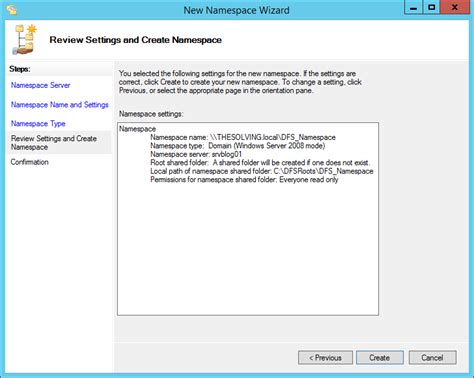474x378 pixels.
Task: Select the Local path C:\DFSRoots line
Action: [262, 171]
